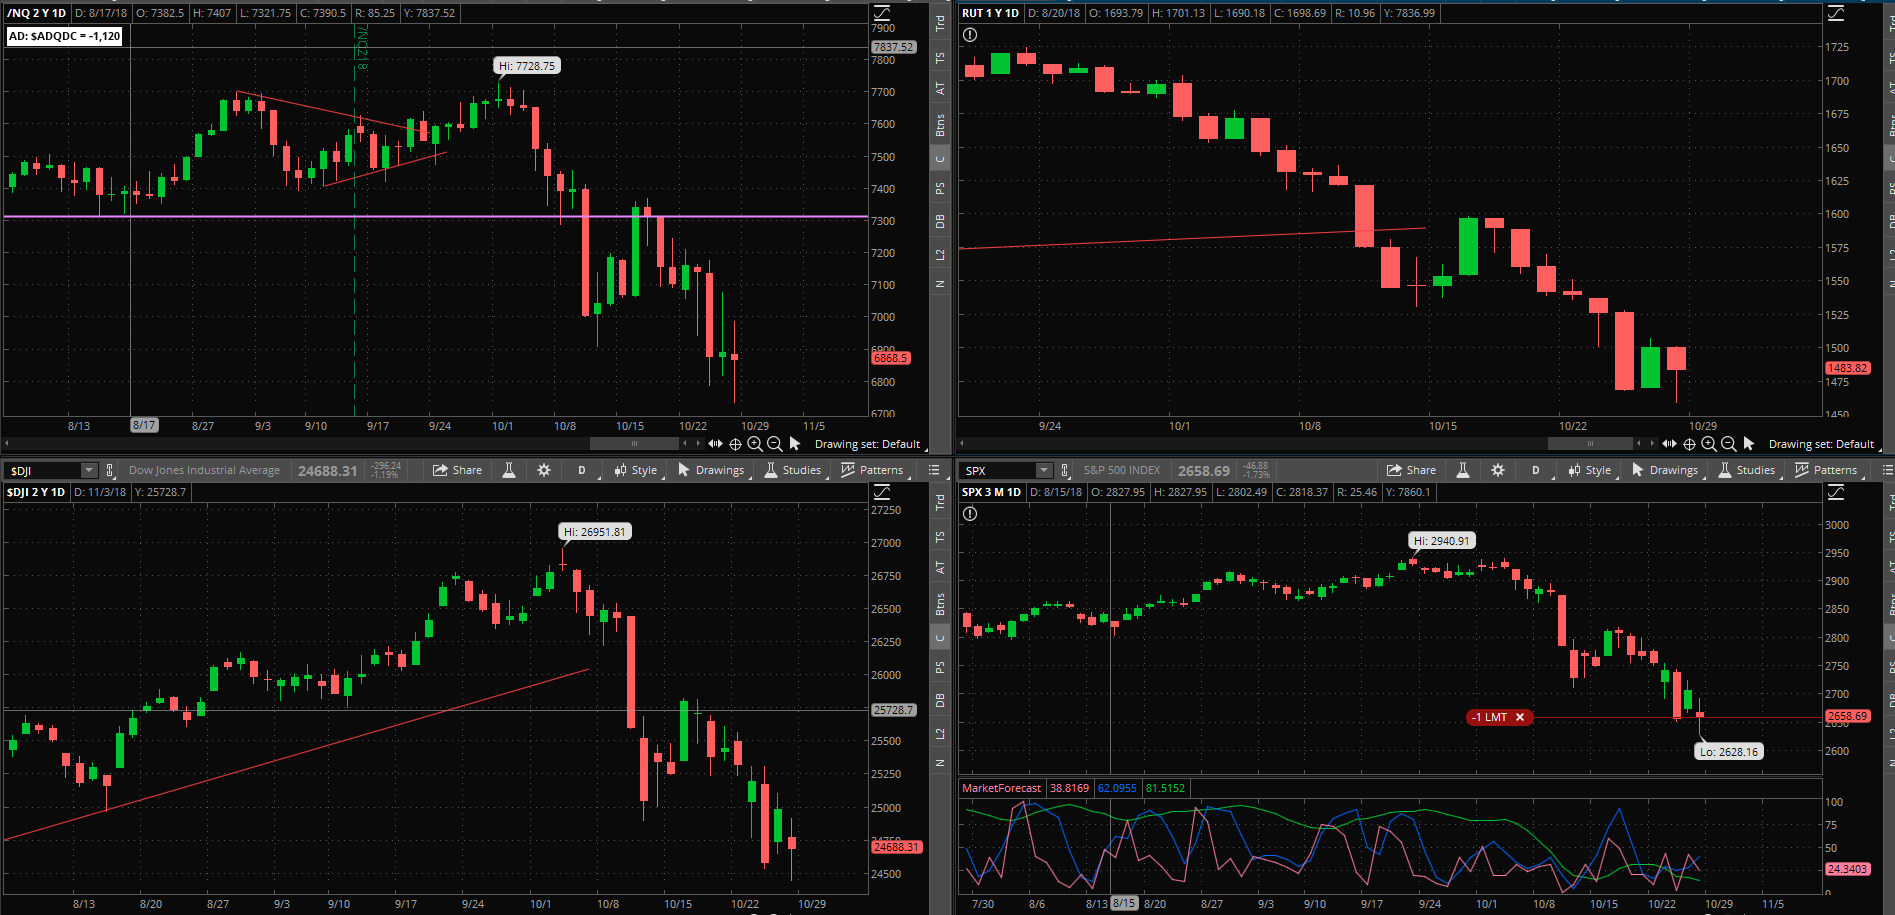Click symbol link icon beside $DJI field
This screenshot has width=1895, height=915.
pyautogui.click(x=110, y=470)
